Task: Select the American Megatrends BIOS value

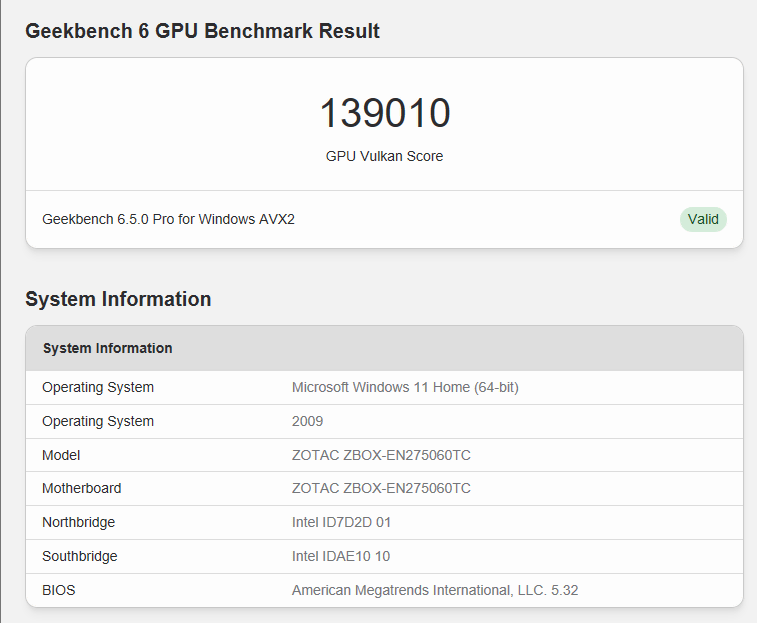Action: tap(435, 590)
